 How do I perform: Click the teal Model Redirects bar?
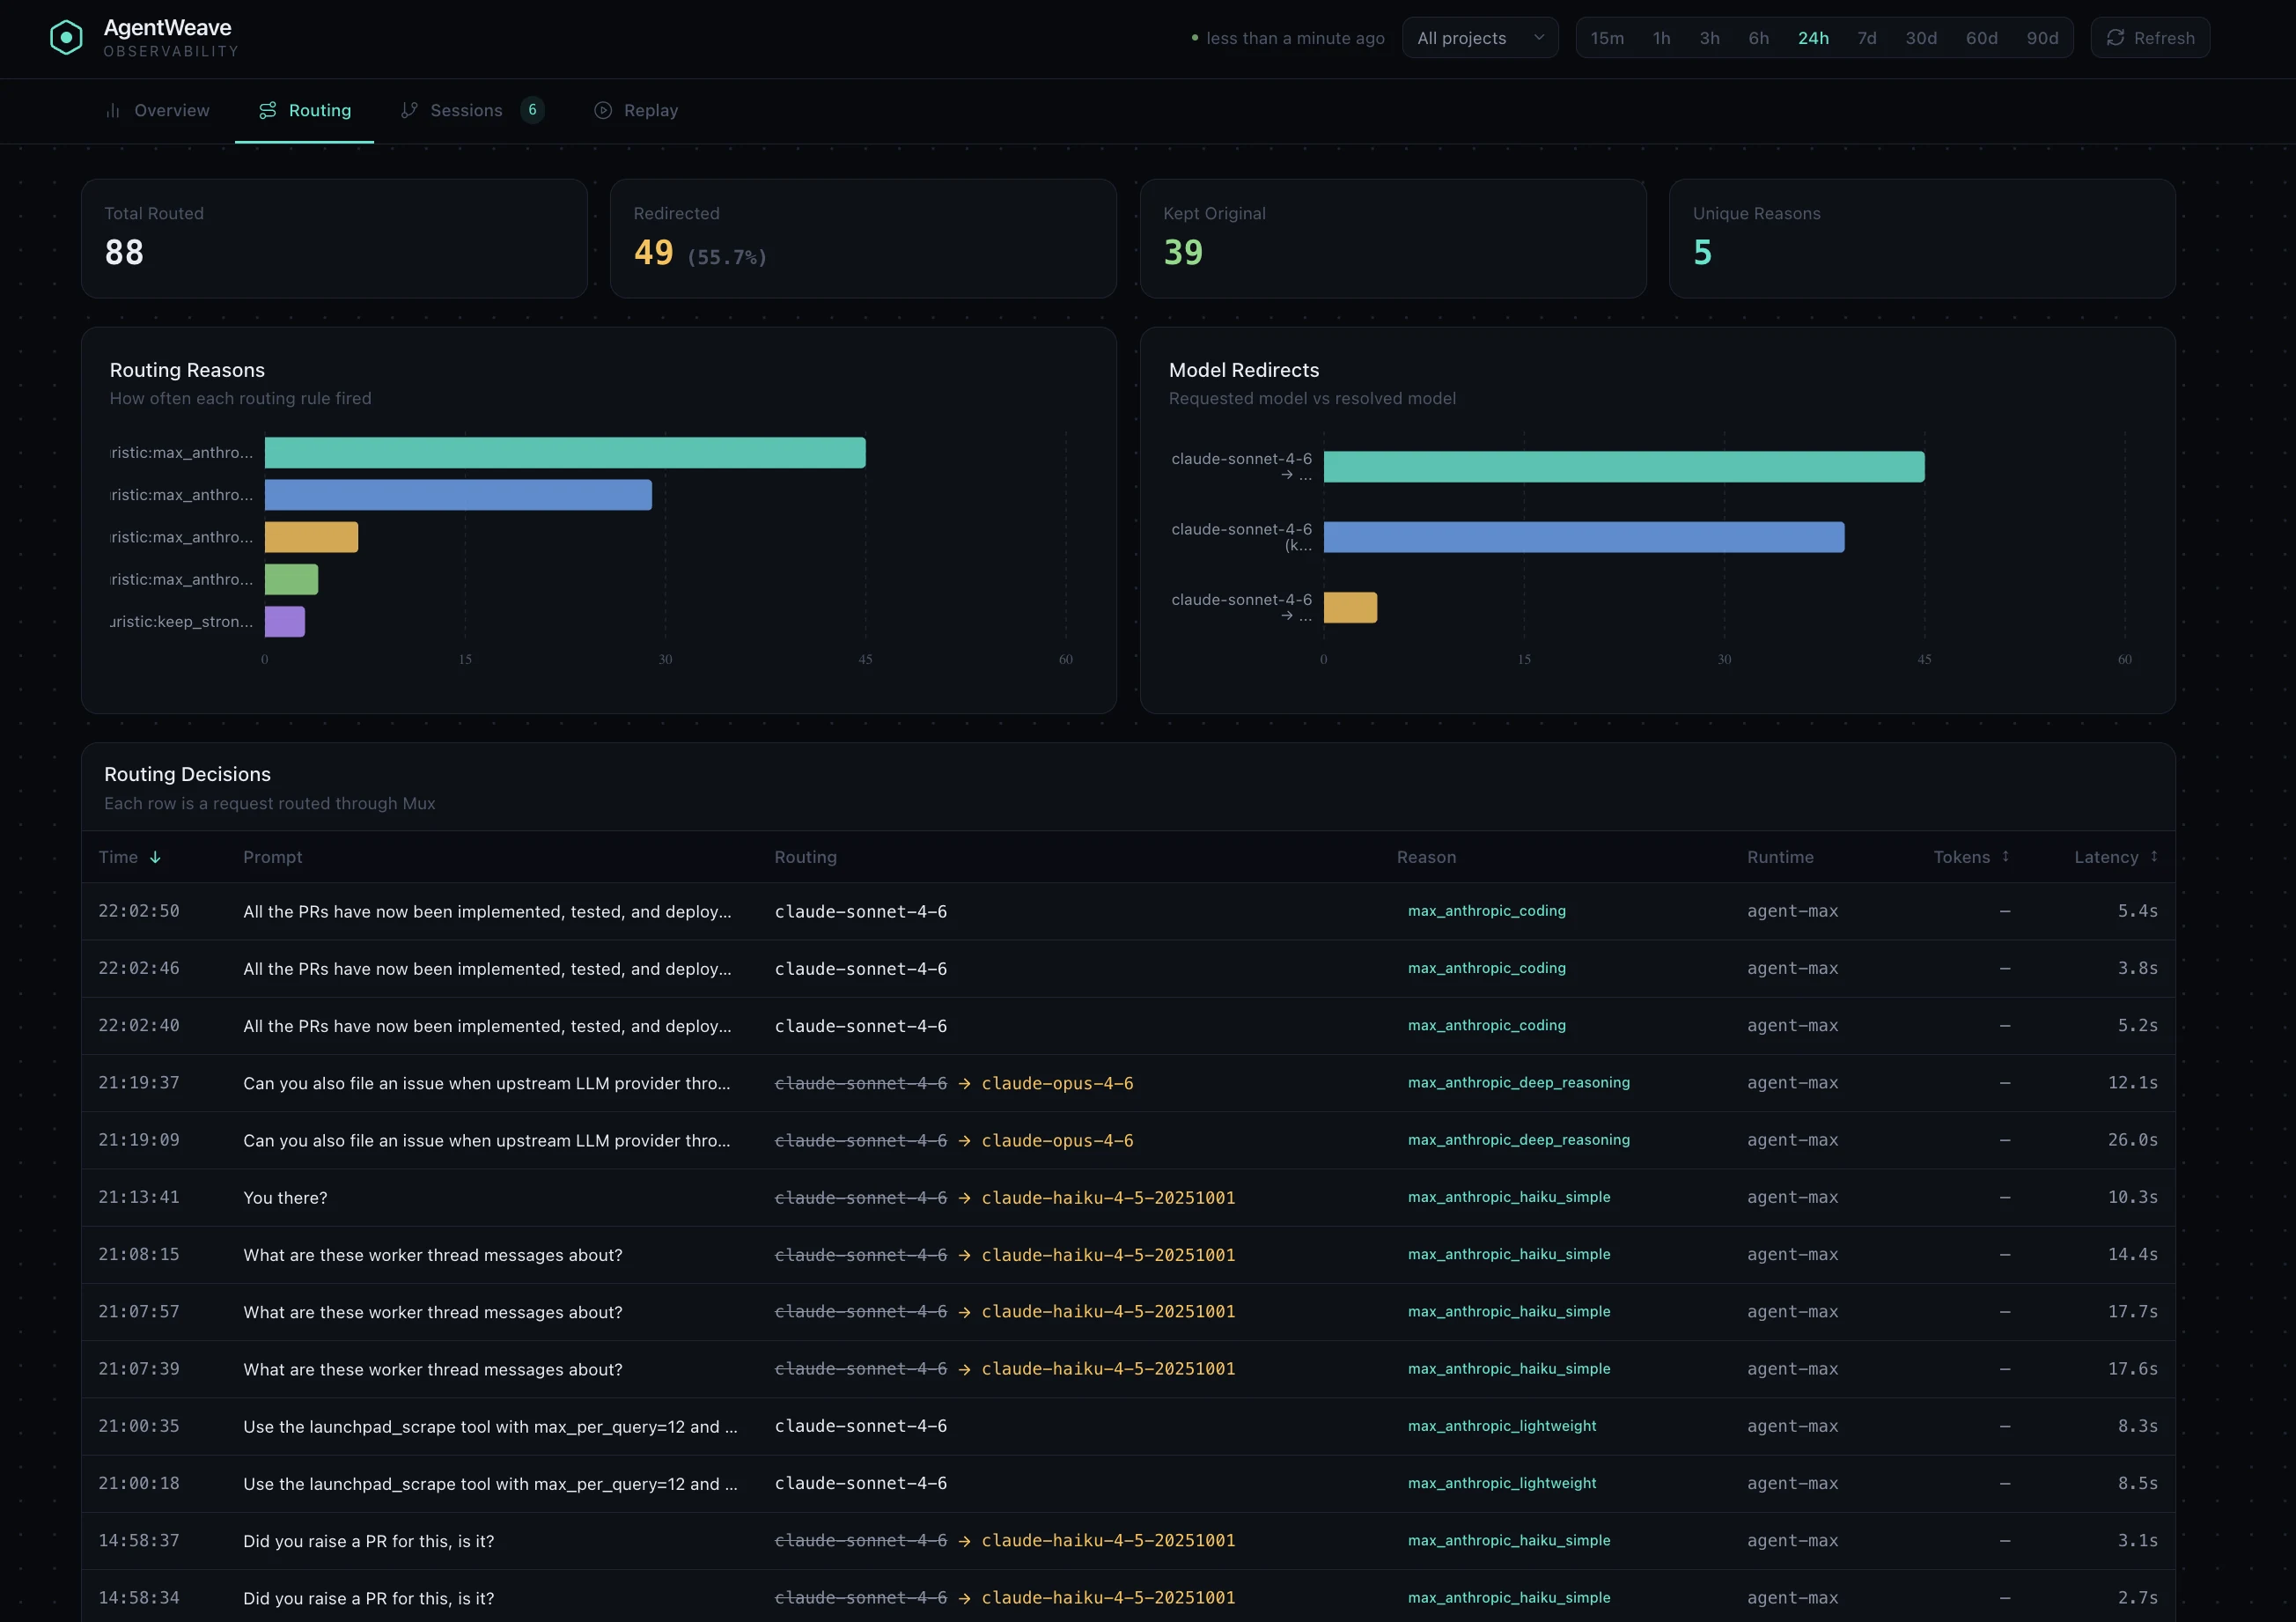tap(1624, 466)
